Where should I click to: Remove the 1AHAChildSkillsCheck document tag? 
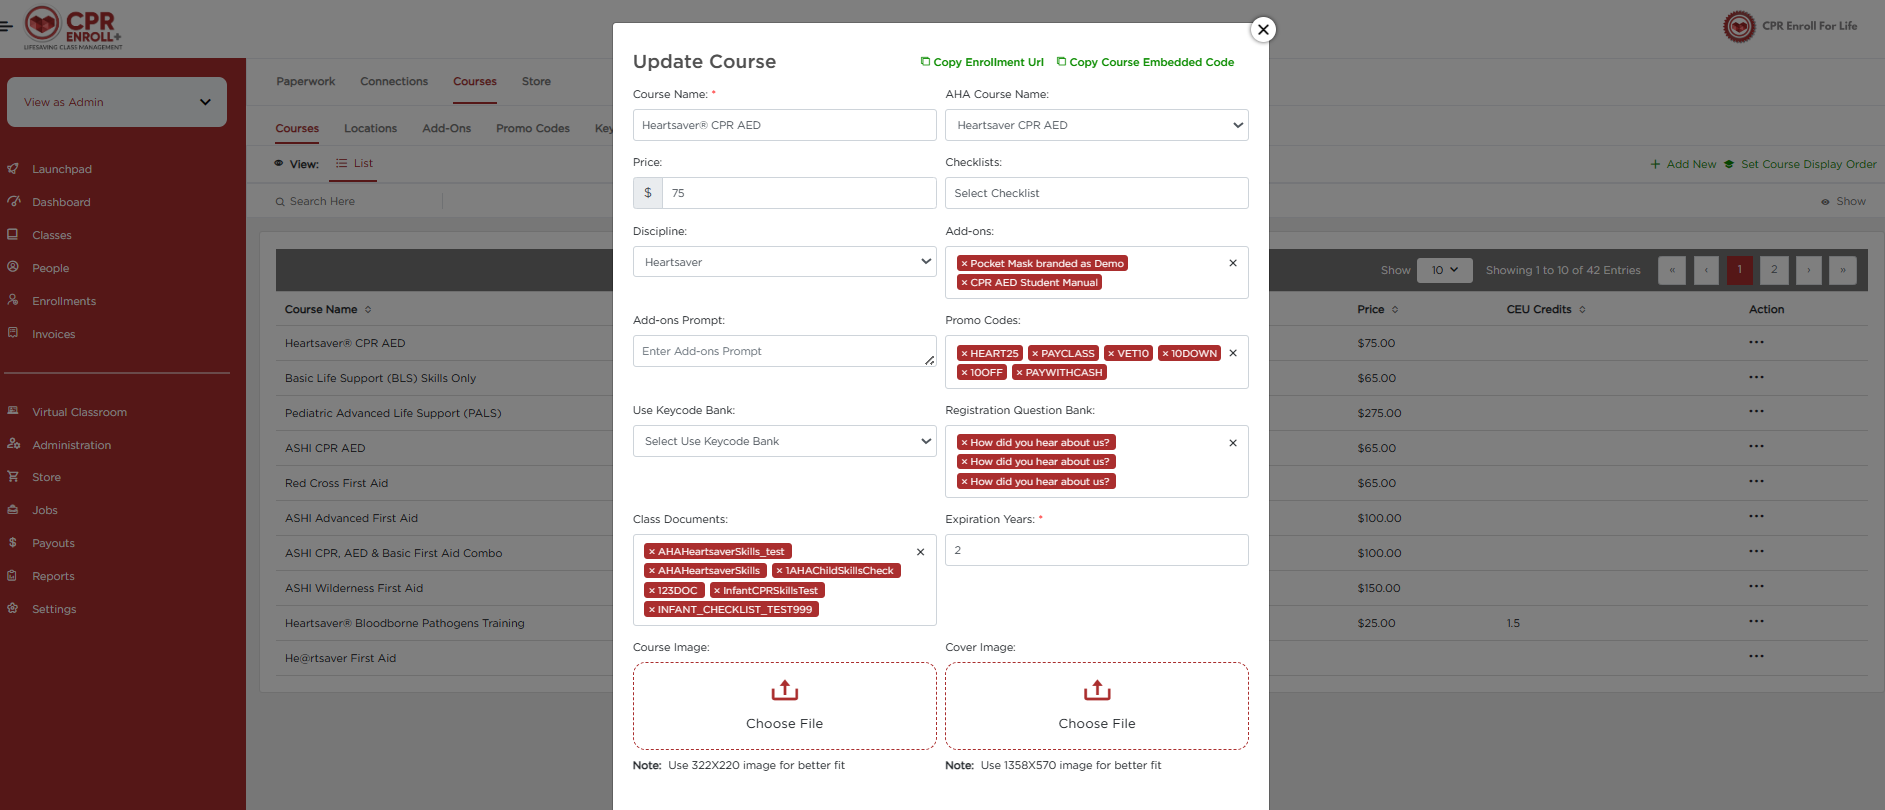point(779,571)
